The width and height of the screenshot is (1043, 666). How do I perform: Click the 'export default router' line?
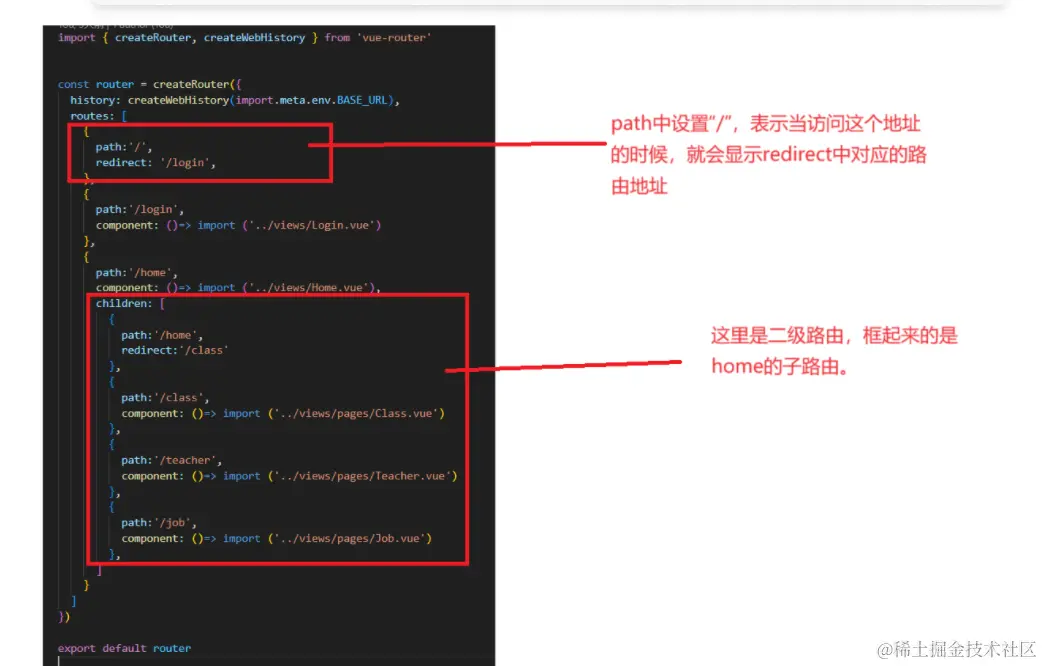point(124,649)
